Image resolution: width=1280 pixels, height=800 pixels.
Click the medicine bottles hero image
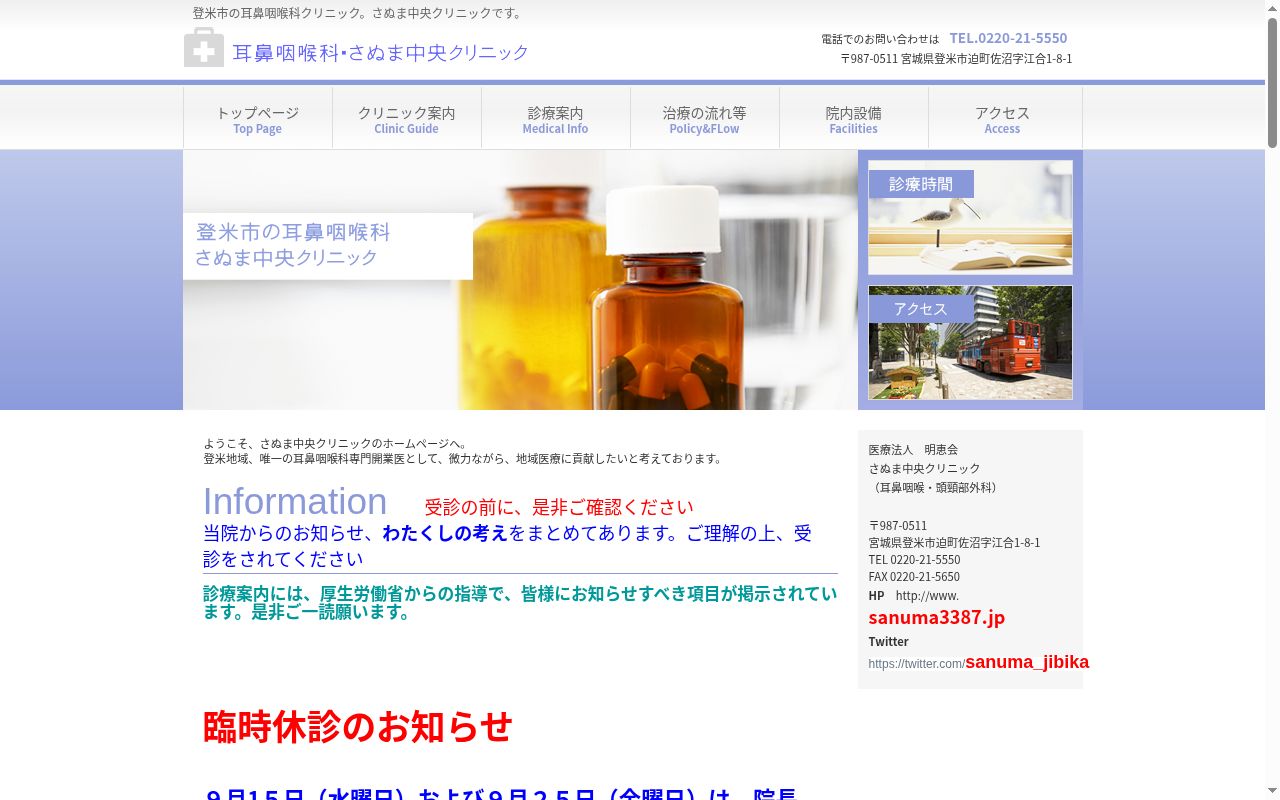(520, 280)
